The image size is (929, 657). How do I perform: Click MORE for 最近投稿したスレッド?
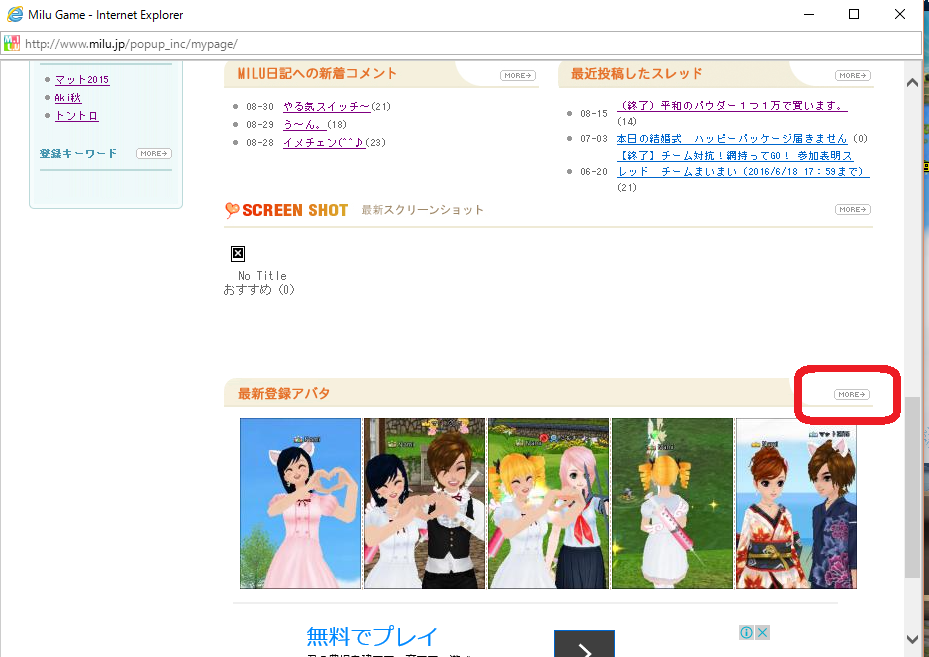(853, 75)
